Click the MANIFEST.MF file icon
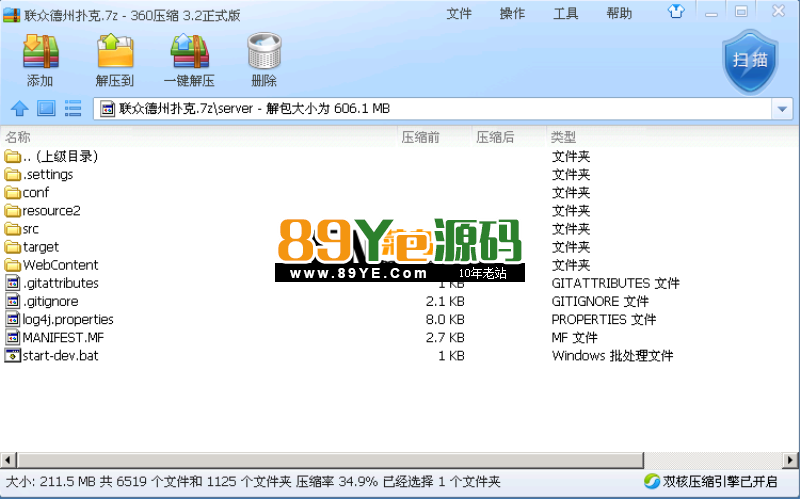 coord(12,338)
